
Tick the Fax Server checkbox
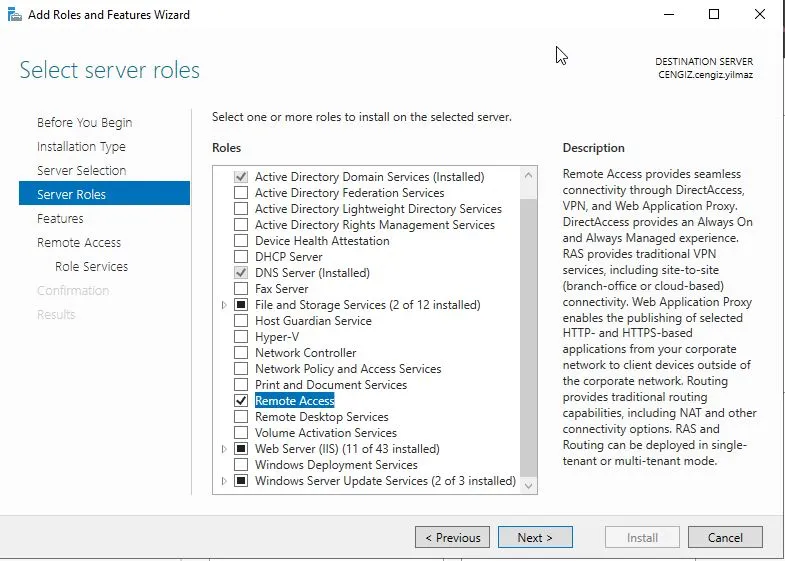tap(240, 289)
